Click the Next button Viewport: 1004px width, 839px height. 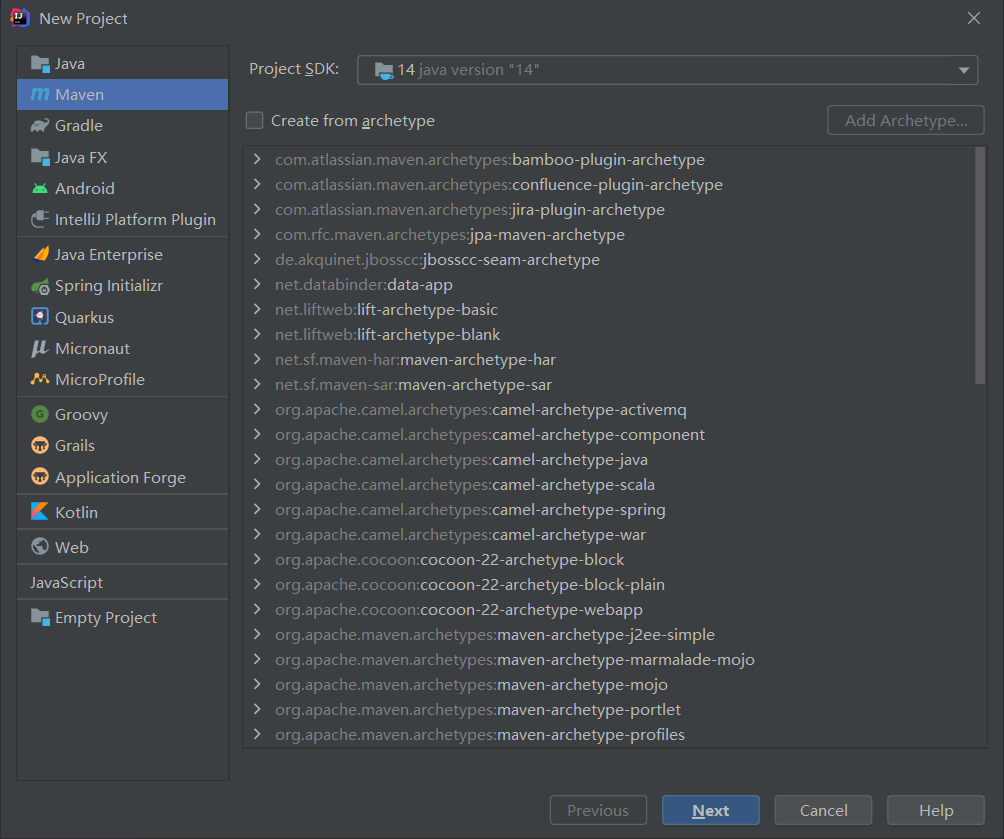(x=711, y=810)
